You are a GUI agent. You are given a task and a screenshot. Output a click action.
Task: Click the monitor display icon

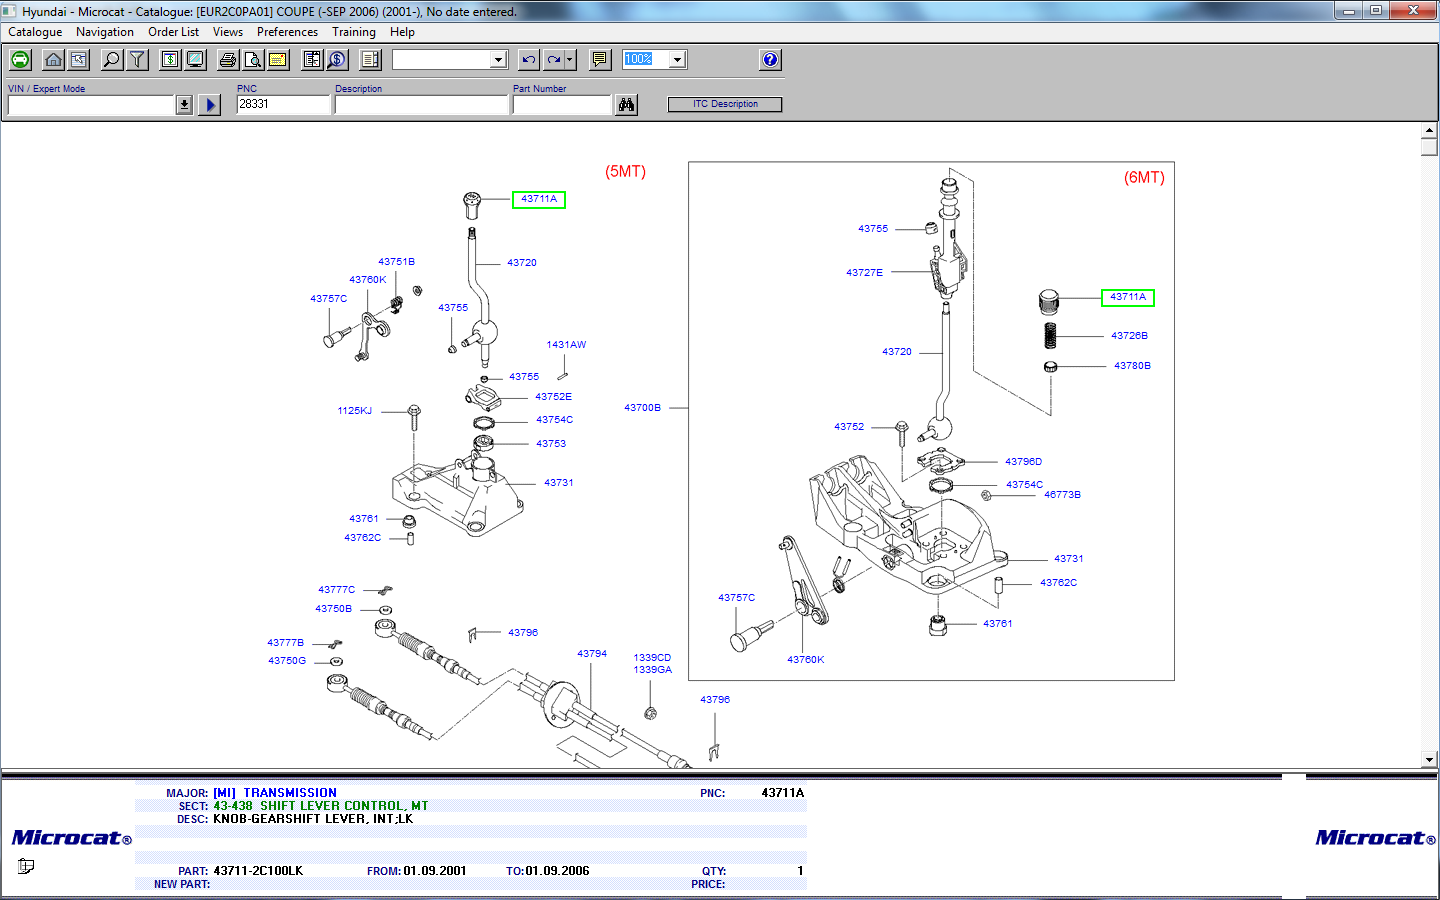coord(195,60)
